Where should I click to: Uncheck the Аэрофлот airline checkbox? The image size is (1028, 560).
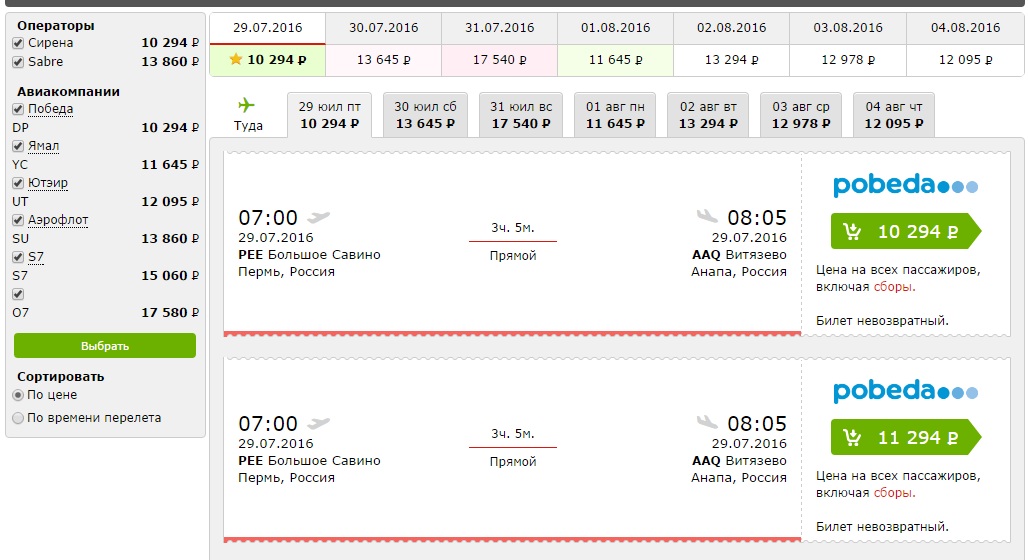[x=18, y=220]
